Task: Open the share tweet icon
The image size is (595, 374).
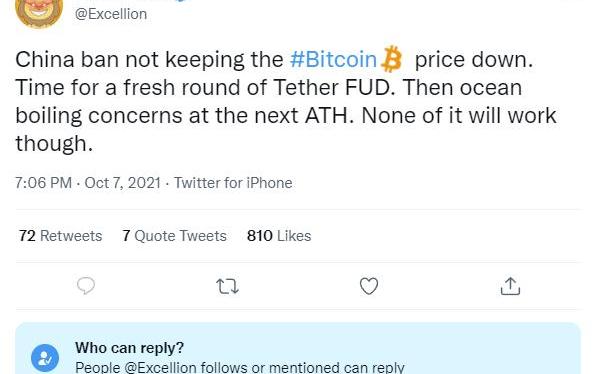Action: 510,286
